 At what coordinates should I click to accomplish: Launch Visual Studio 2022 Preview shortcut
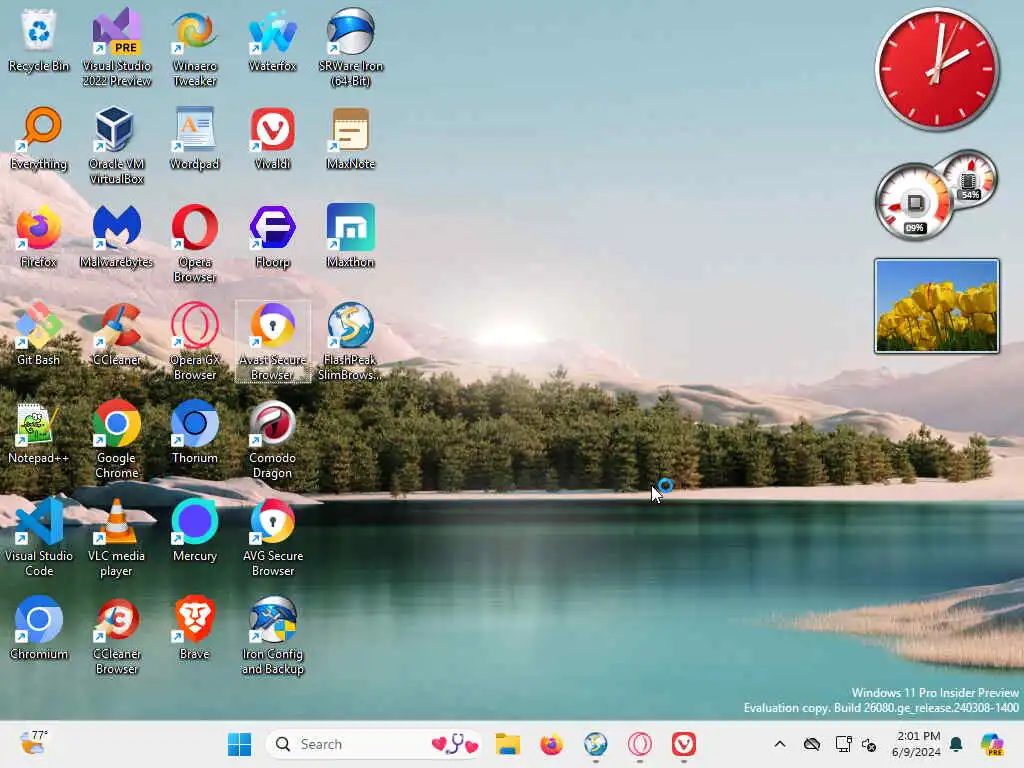coord(116,47)
